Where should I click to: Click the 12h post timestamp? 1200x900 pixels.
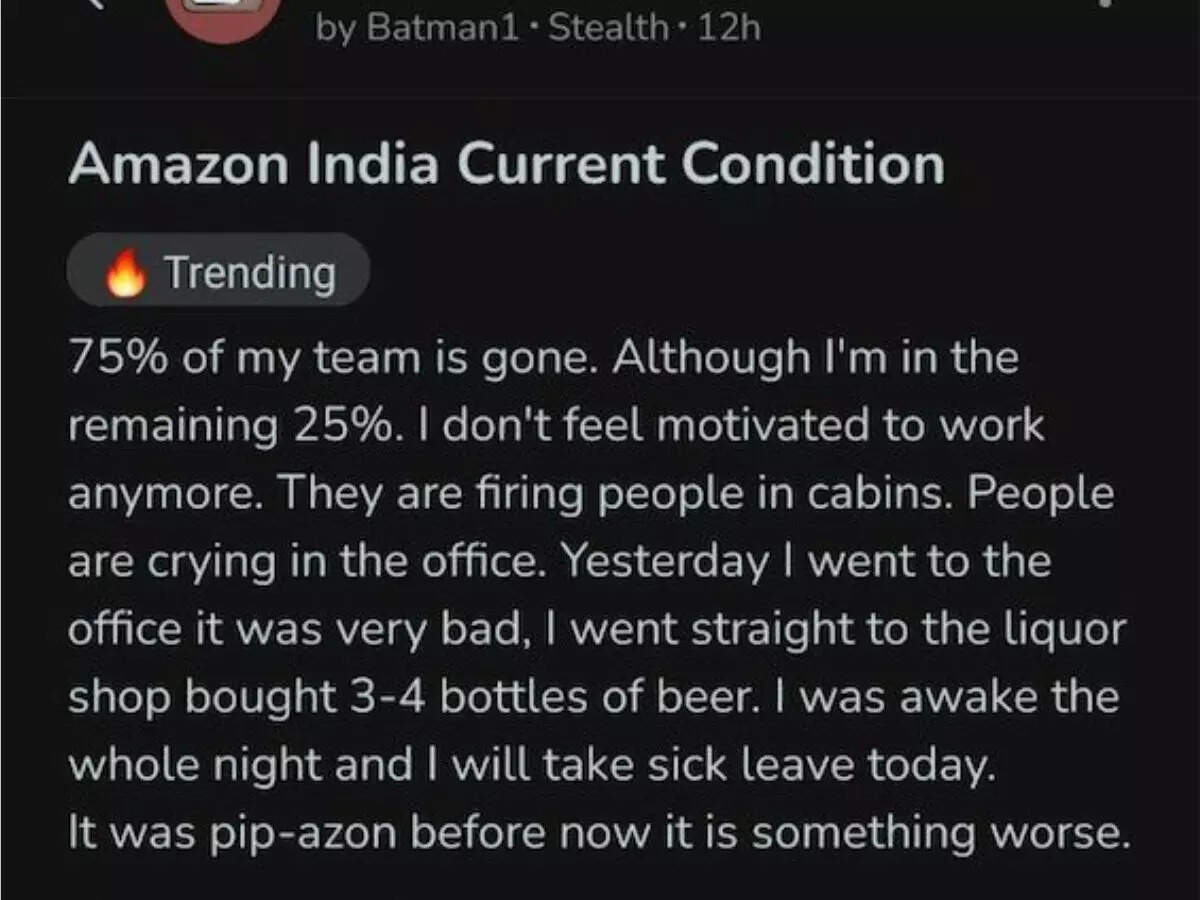(x=729, y=27)
